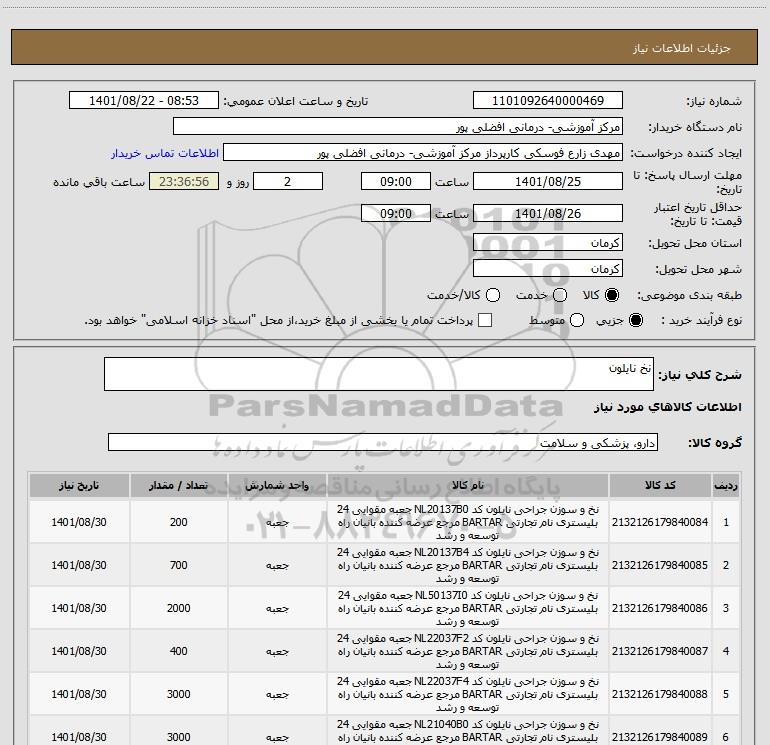Click the ردیف column header
The width and height of the screenshot is (770, 745).
[725, 486]
